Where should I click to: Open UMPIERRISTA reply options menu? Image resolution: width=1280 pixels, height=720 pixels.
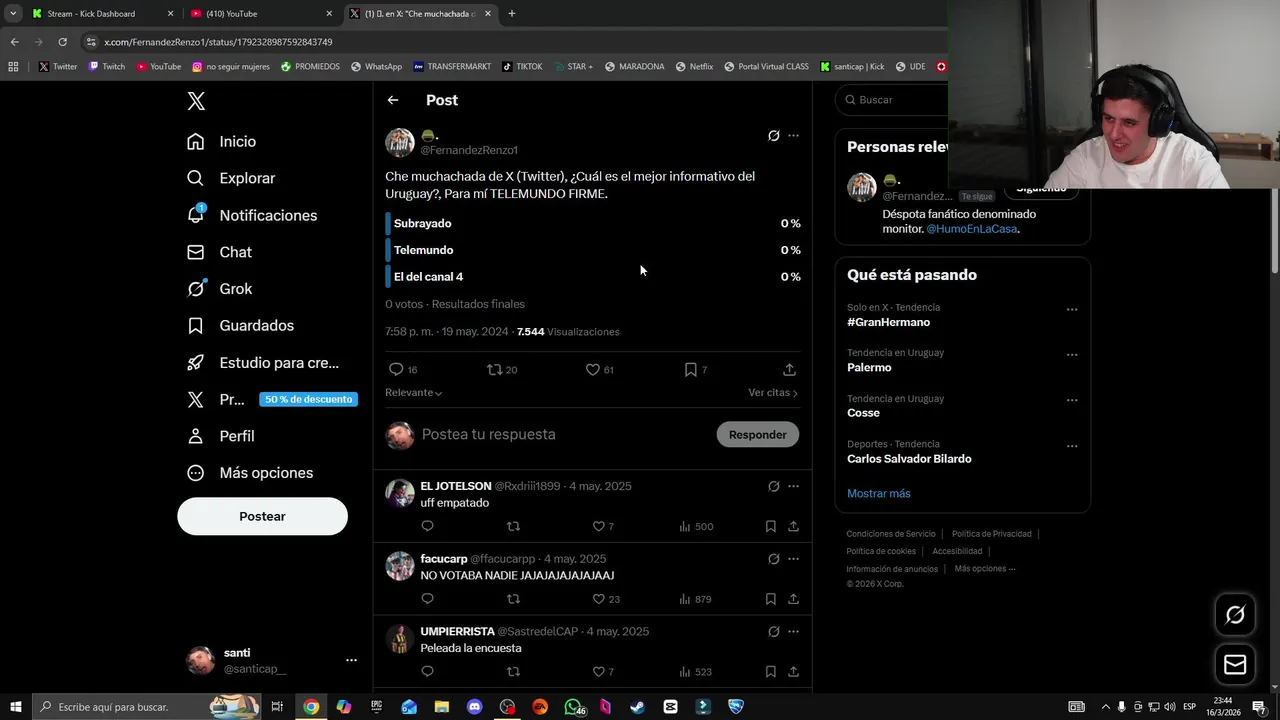pyautogui.click(x=793, y=632)
